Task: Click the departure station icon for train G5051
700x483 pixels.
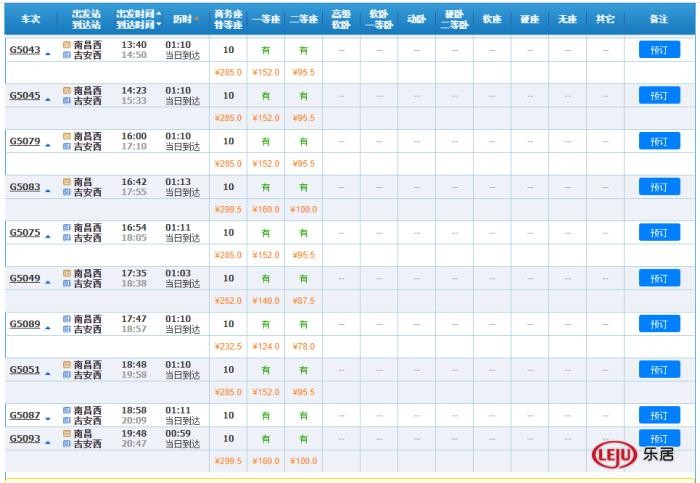Action: click(x=67, y=365)
